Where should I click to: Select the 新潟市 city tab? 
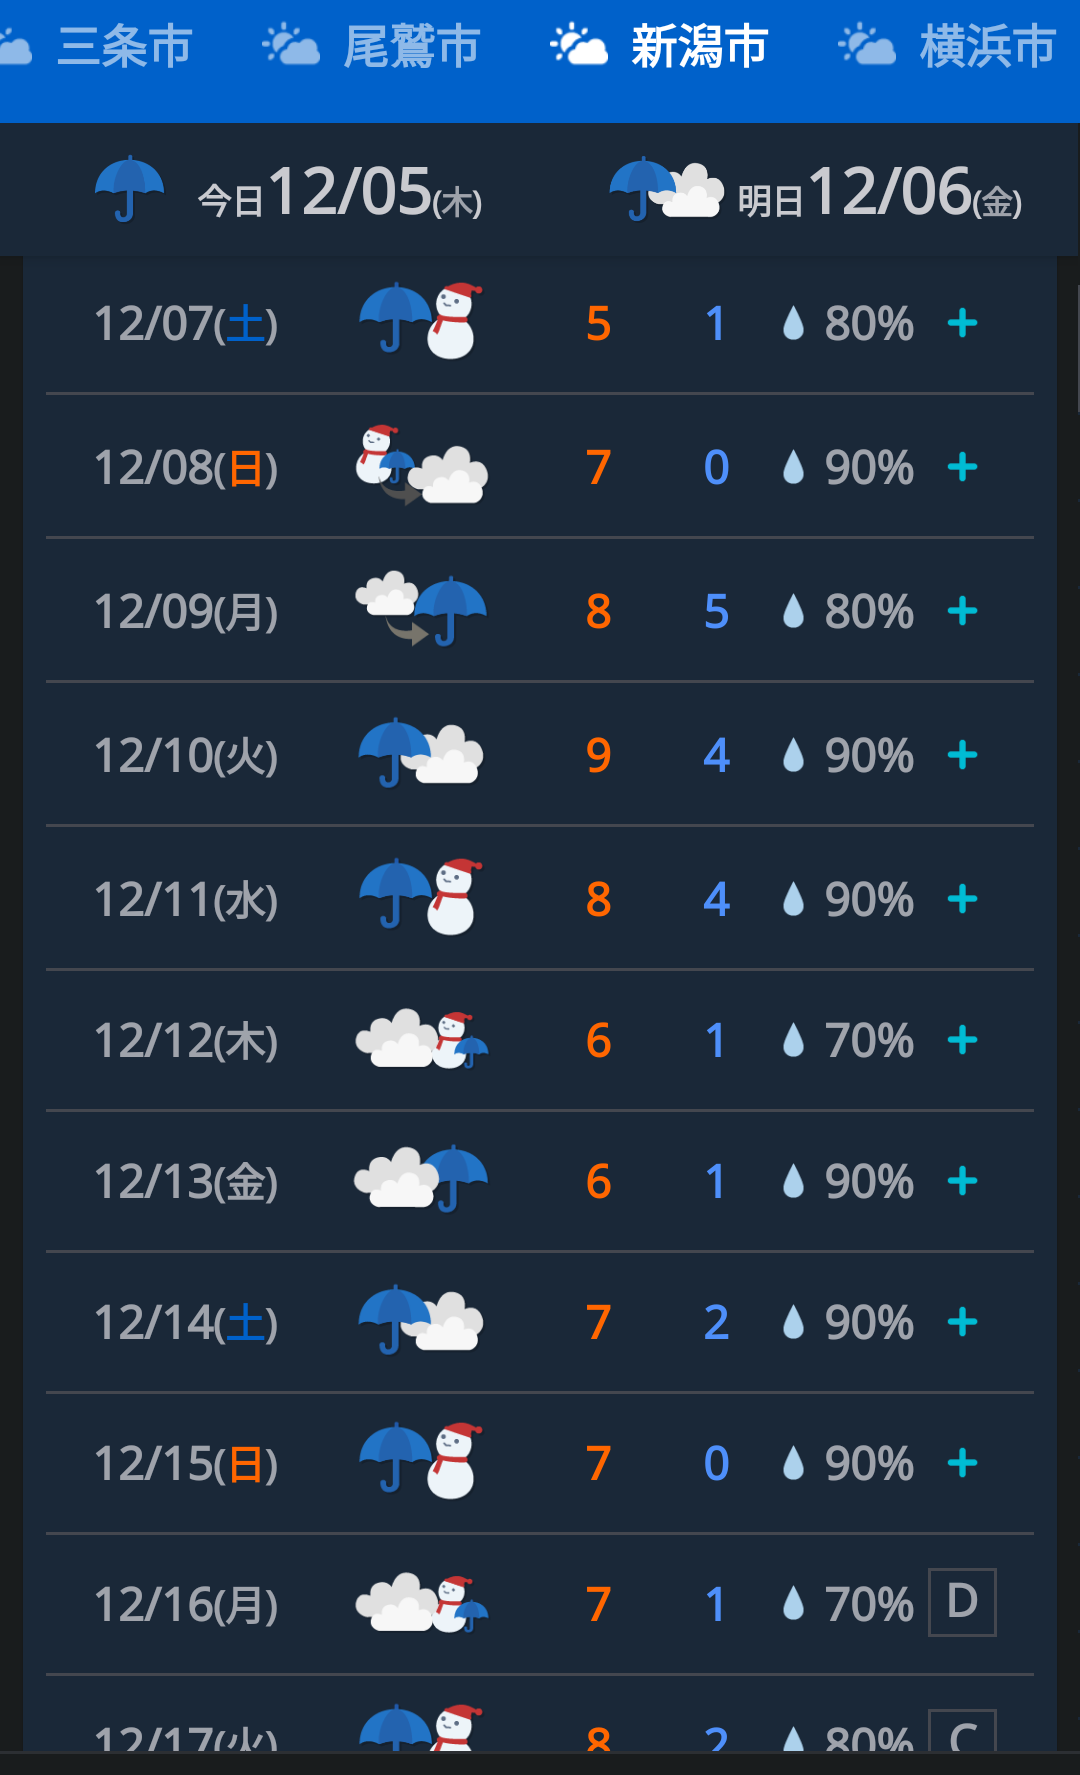coord(660,46)
